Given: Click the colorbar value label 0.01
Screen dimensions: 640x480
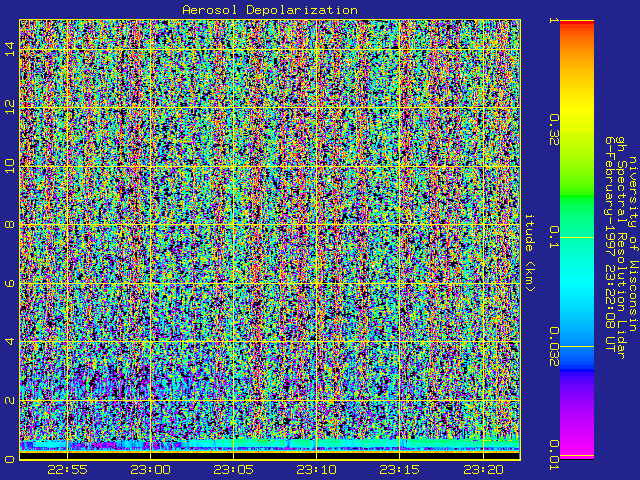Looking at the screenshot, I should (554, 455).
